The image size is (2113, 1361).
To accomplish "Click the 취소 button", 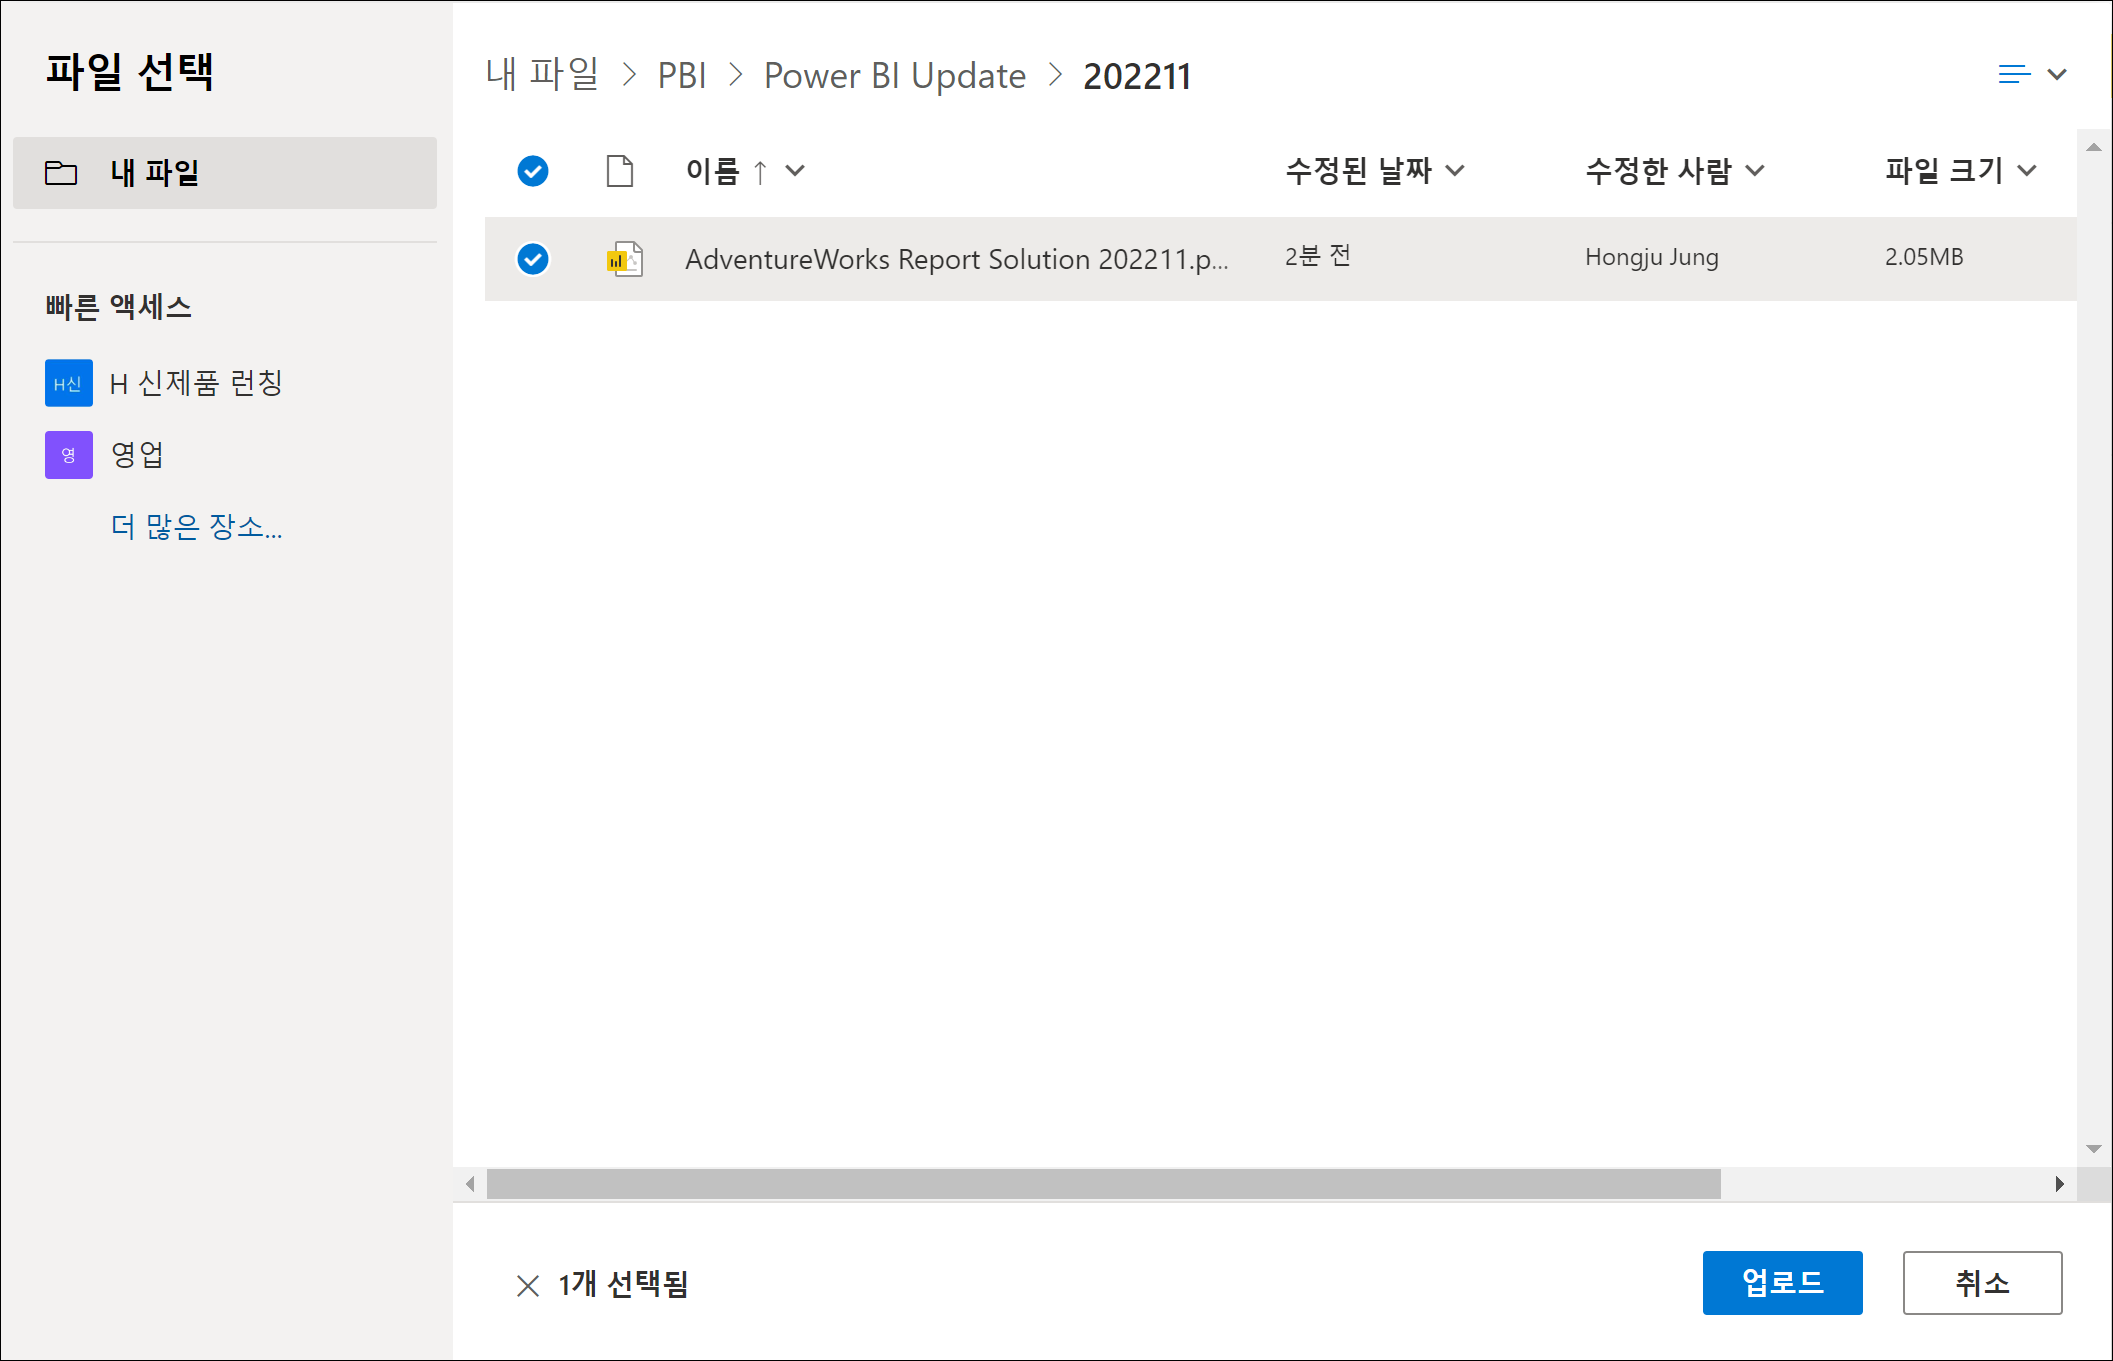I will coord(1981,1282).
